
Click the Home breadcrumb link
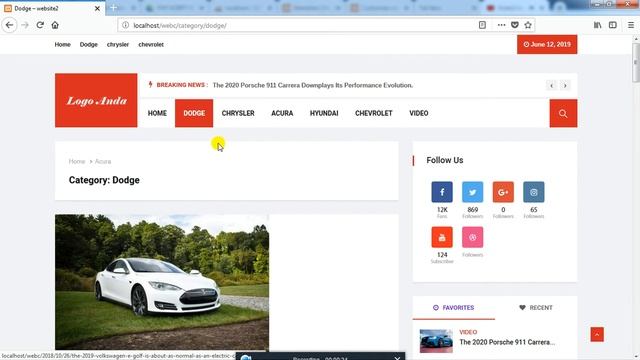[77, 162]
